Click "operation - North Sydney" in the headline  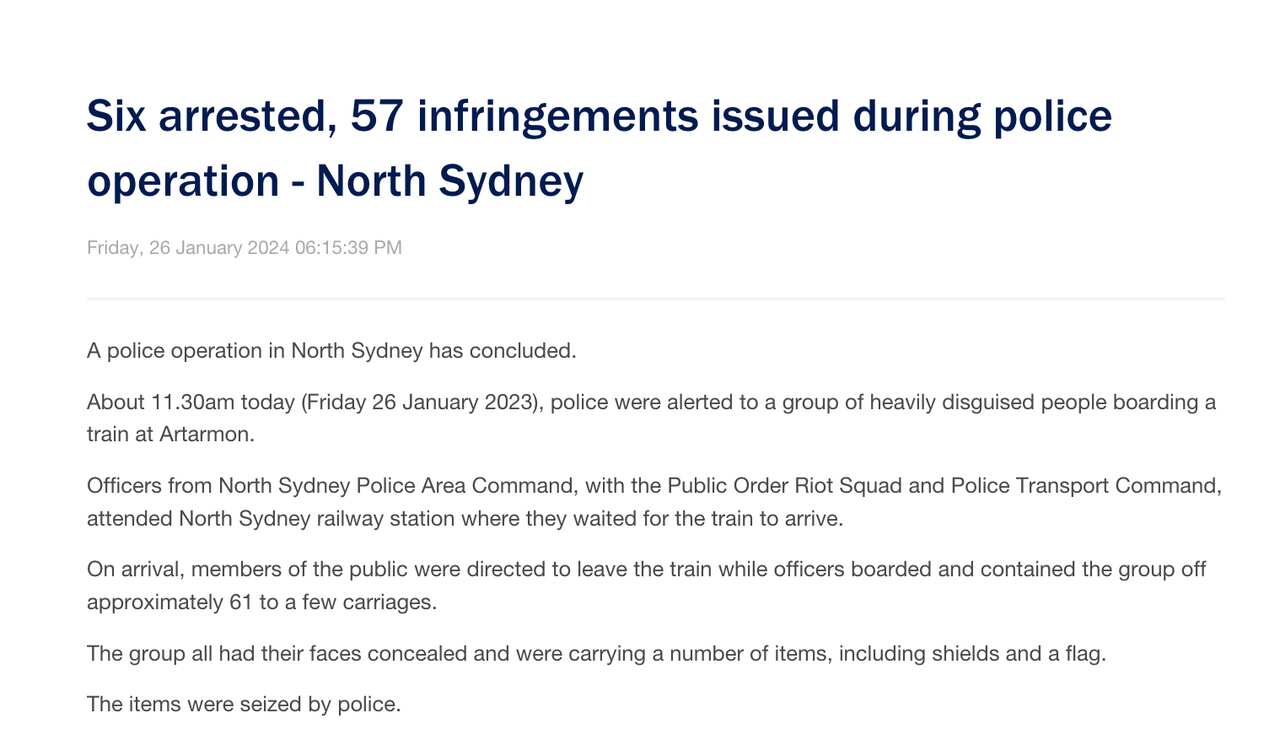coord(335,182)
